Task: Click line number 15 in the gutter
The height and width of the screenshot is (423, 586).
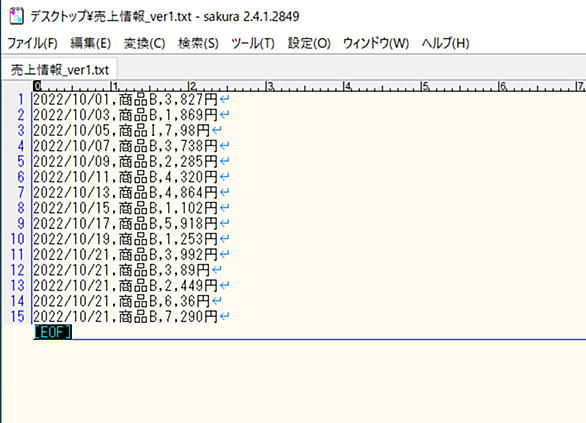Action: pos(17,317)
